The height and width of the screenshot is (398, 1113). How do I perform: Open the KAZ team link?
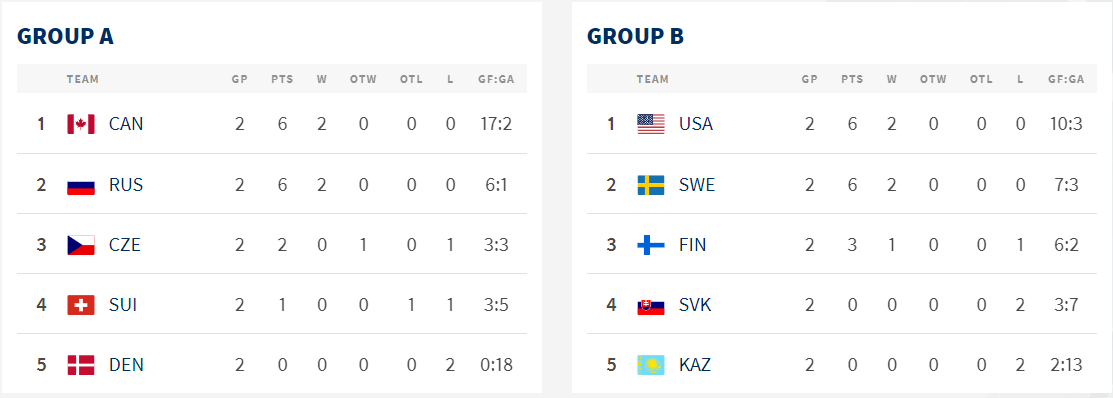point(695,365)
